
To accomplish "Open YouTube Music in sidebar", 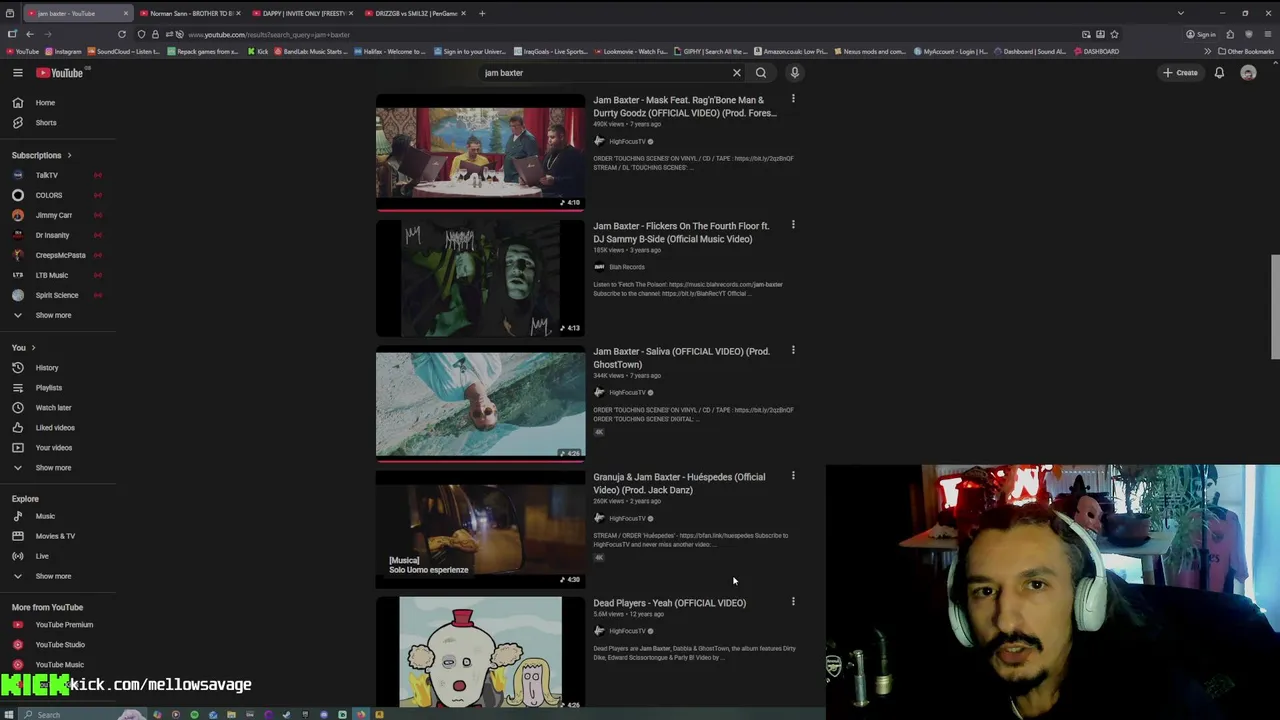I will (58, 665).
